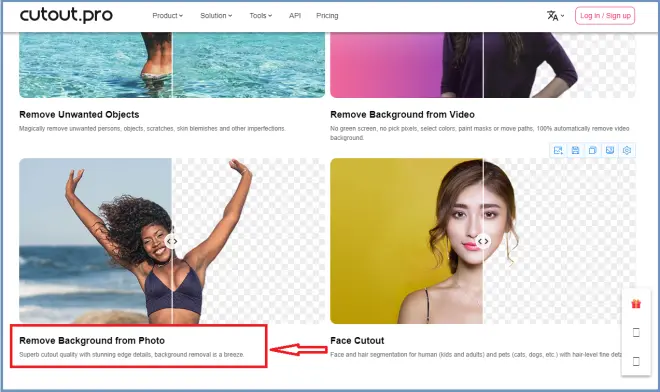660x392 pixels.
Task: Click the fourth picture icon in floating toolbar
Action: coord(610,150)
